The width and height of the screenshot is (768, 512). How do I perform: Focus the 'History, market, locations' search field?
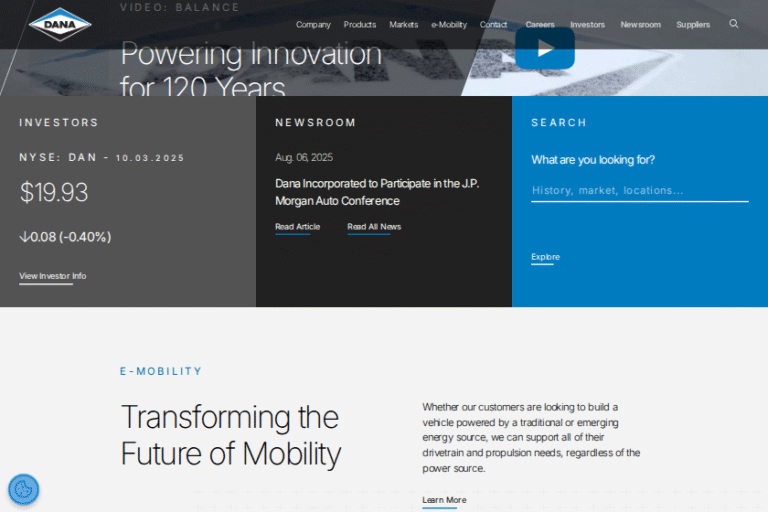click(639, 190)
